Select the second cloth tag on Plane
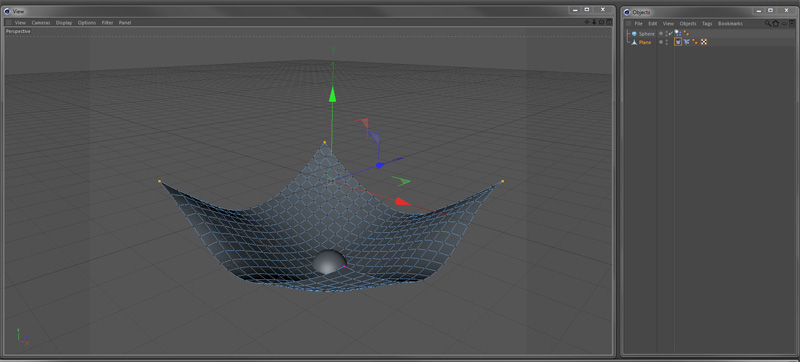 coord(687,42)
